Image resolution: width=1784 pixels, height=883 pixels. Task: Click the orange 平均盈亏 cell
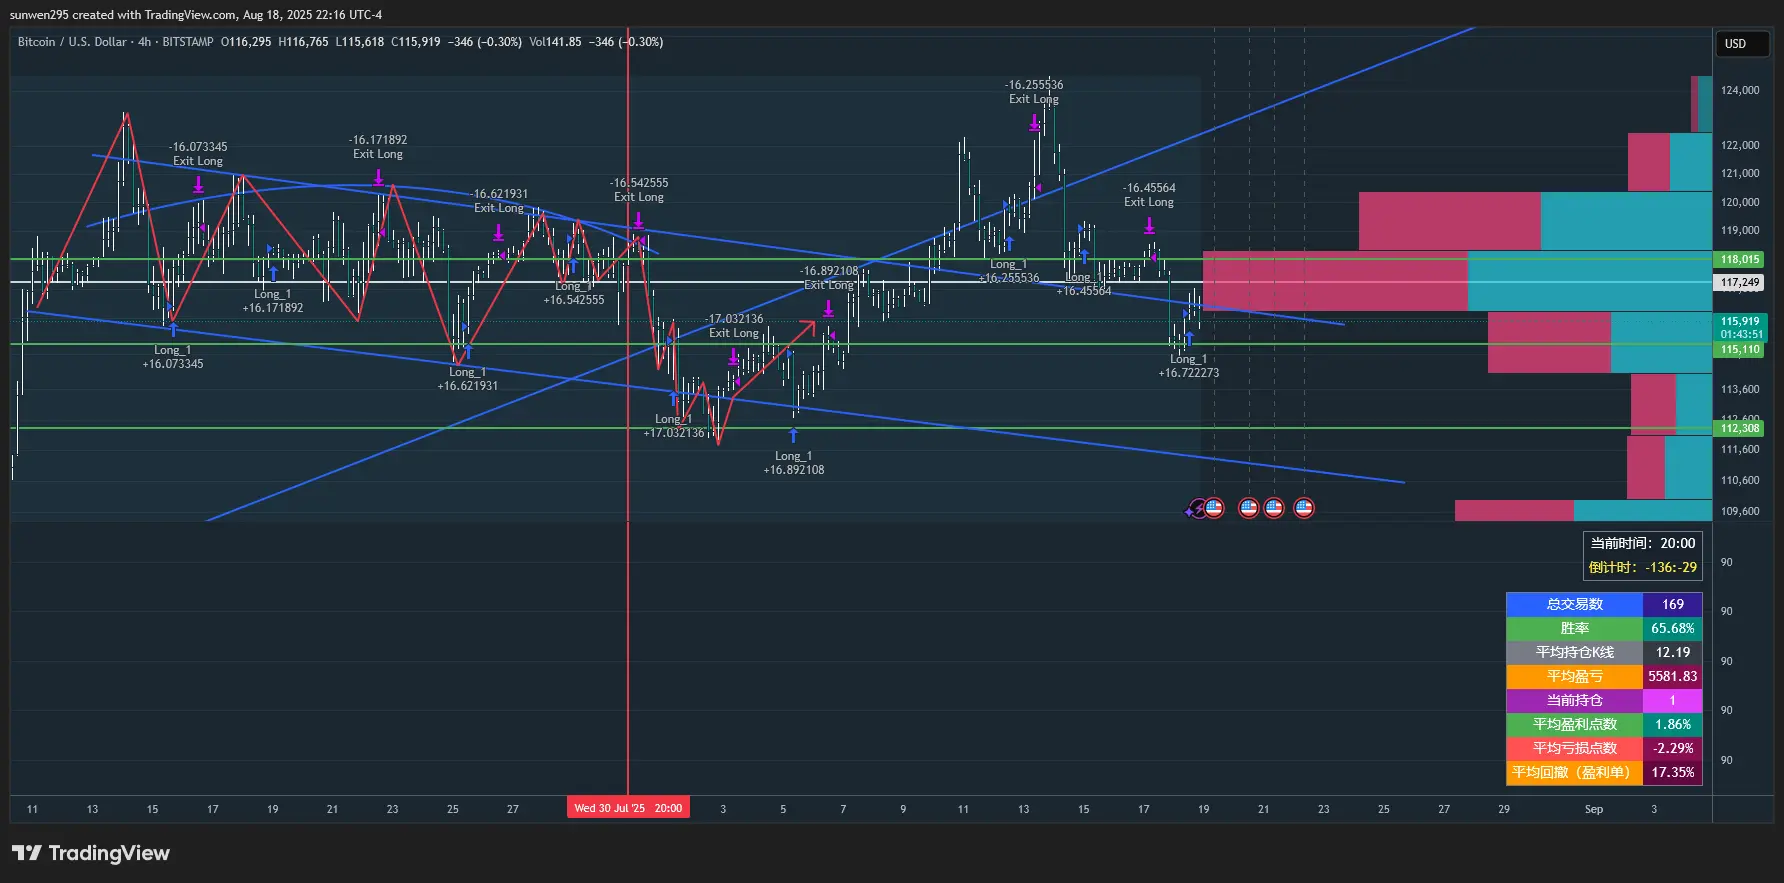(x=1575, y=676)
